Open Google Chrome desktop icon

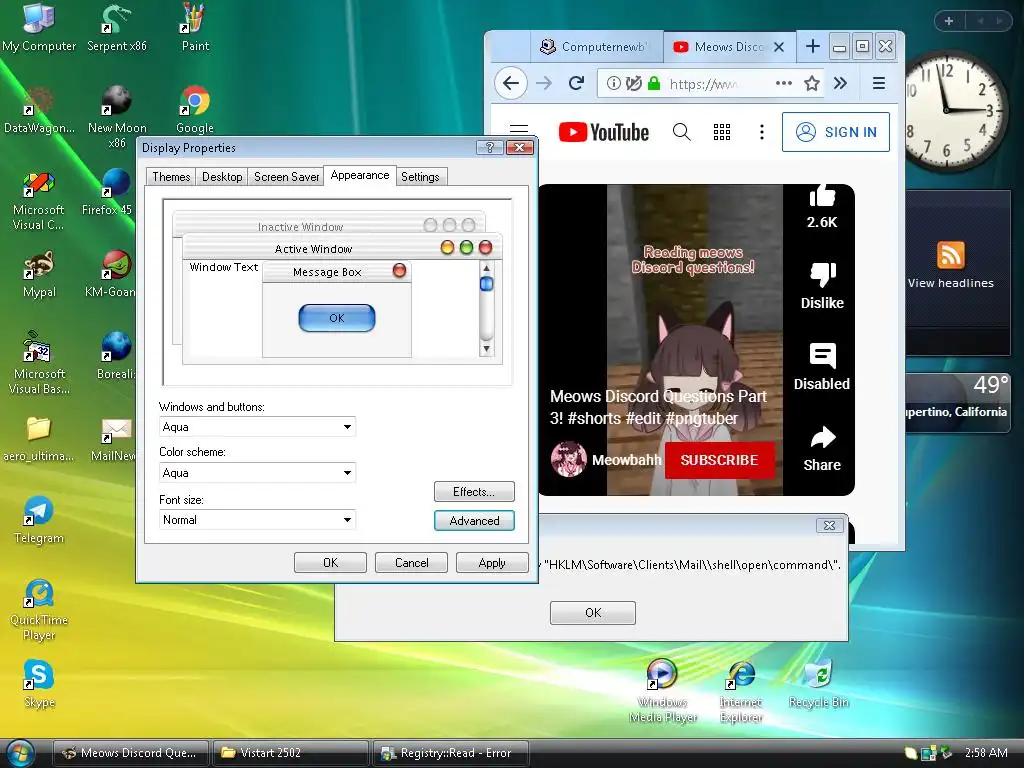pyautogui.click(x=195, y=110)
